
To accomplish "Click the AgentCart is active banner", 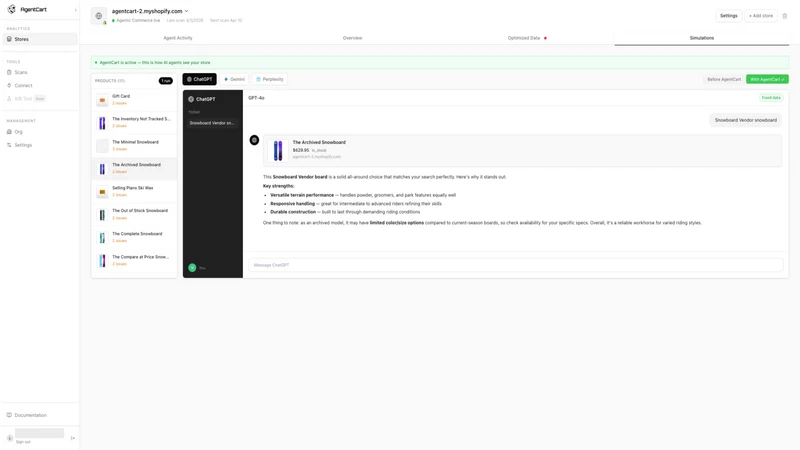I will (x=440, y=62).
